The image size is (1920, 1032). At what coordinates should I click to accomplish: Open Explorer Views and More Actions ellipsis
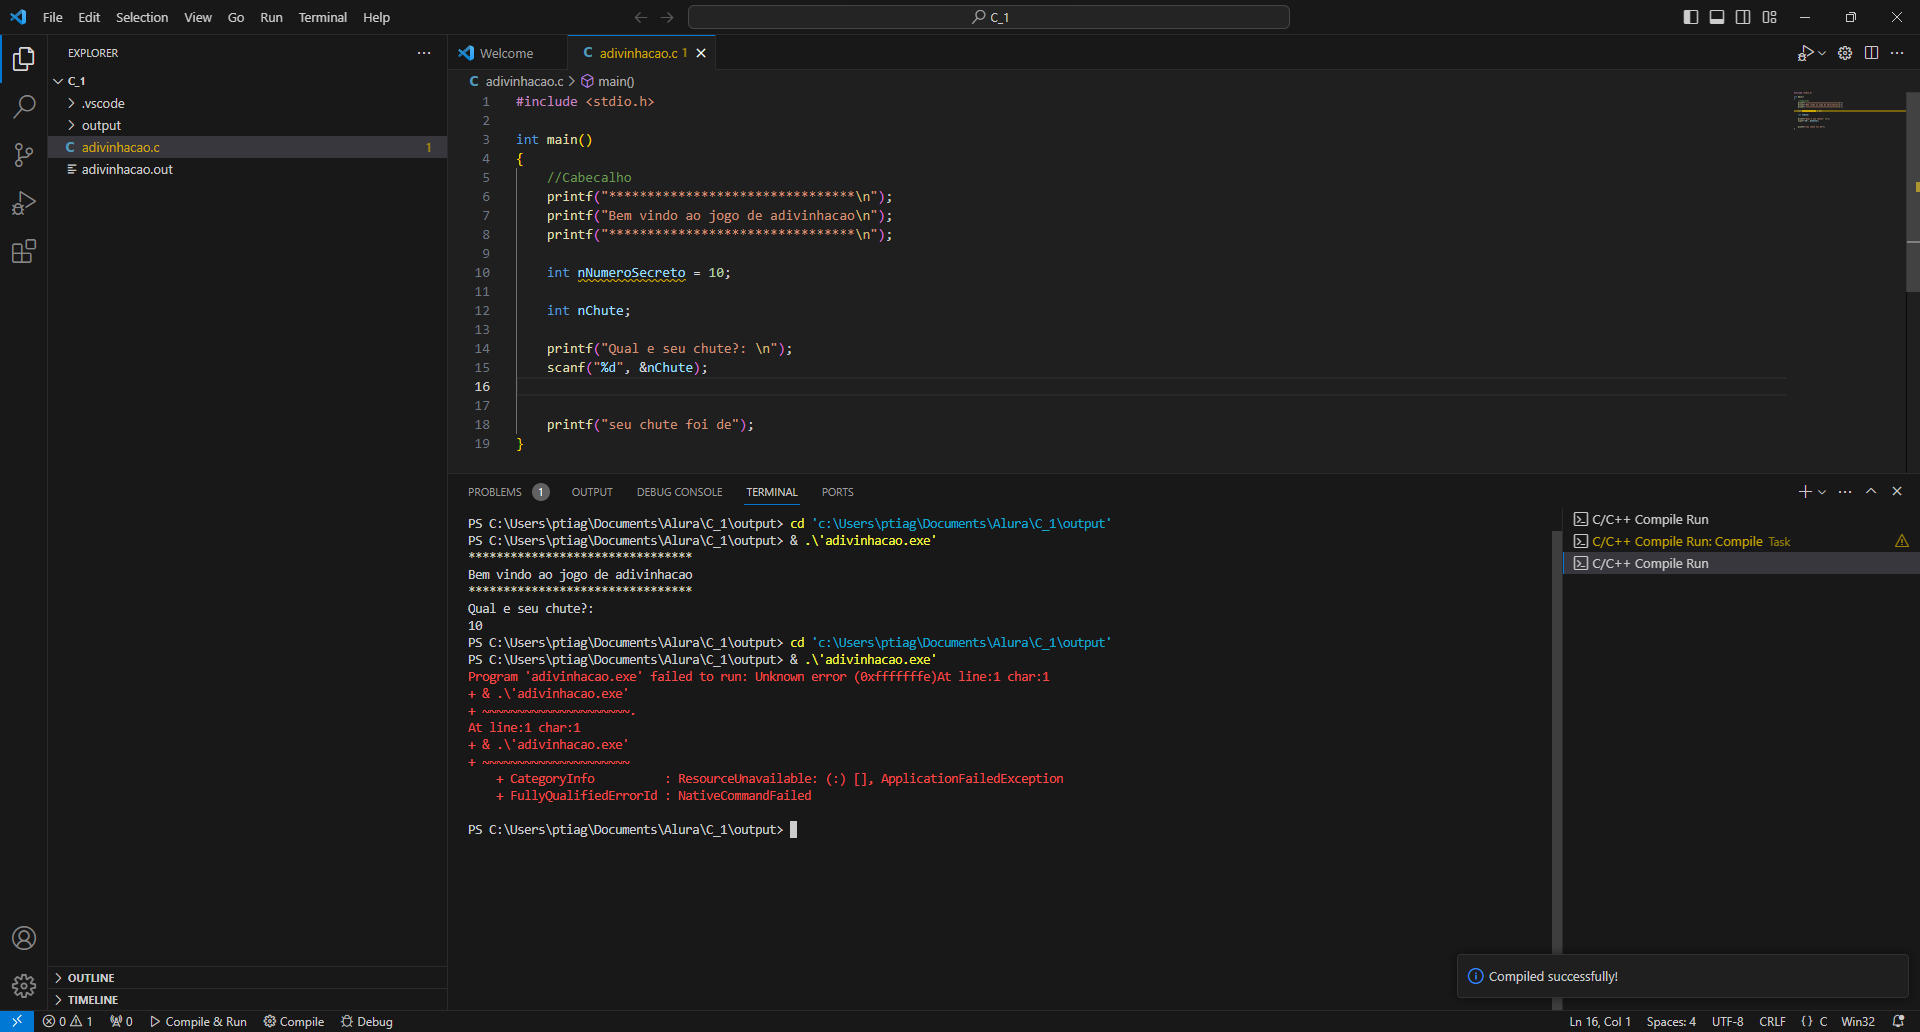tap(424, 53)
